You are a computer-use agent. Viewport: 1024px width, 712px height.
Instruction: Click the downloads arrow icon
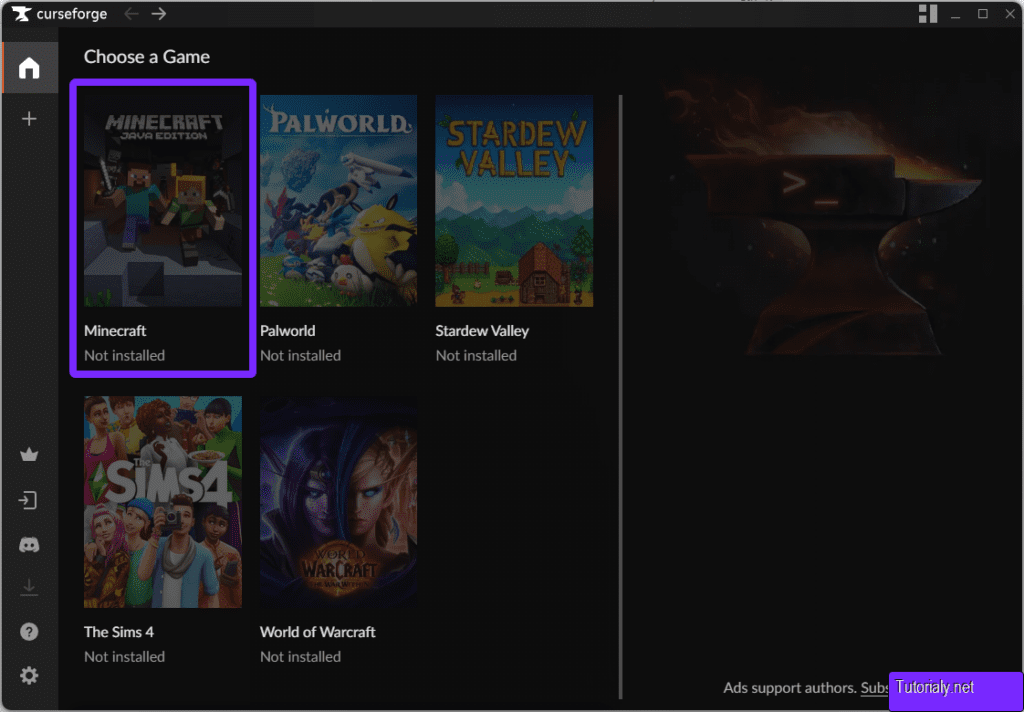click(29, 587)
